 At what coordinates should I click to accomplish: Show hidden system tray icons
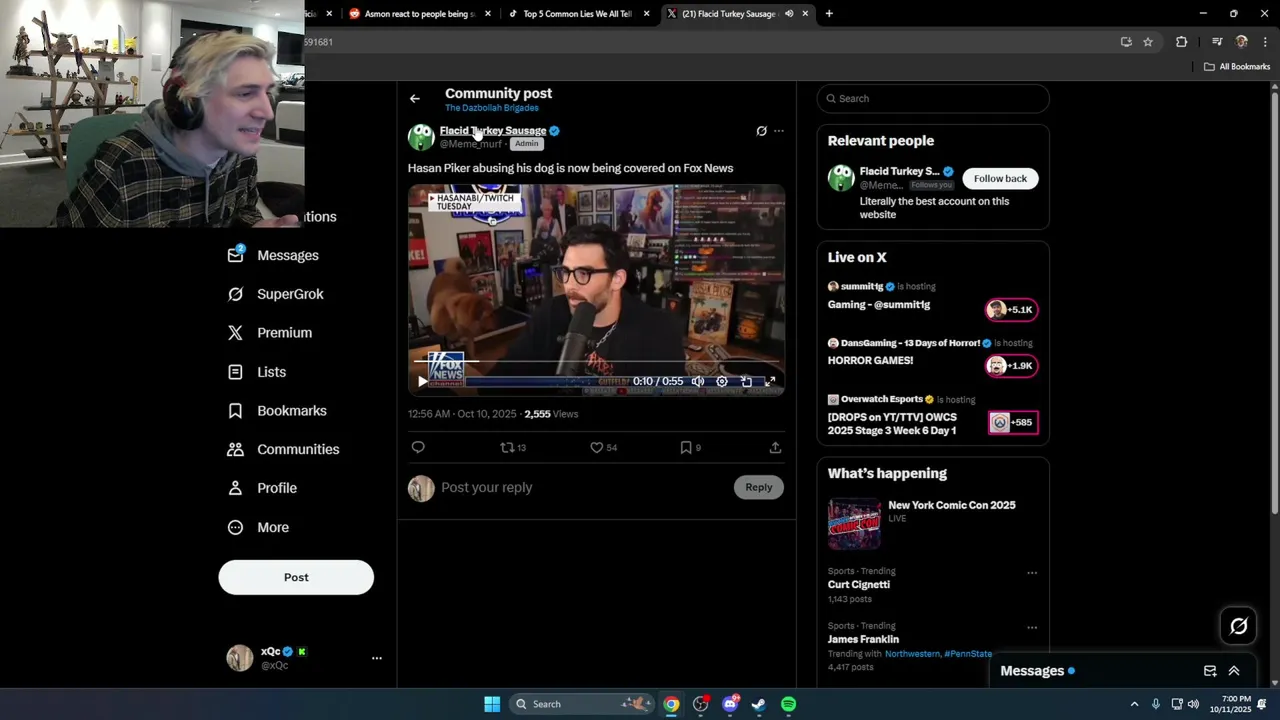click(x=1134, y=704)
